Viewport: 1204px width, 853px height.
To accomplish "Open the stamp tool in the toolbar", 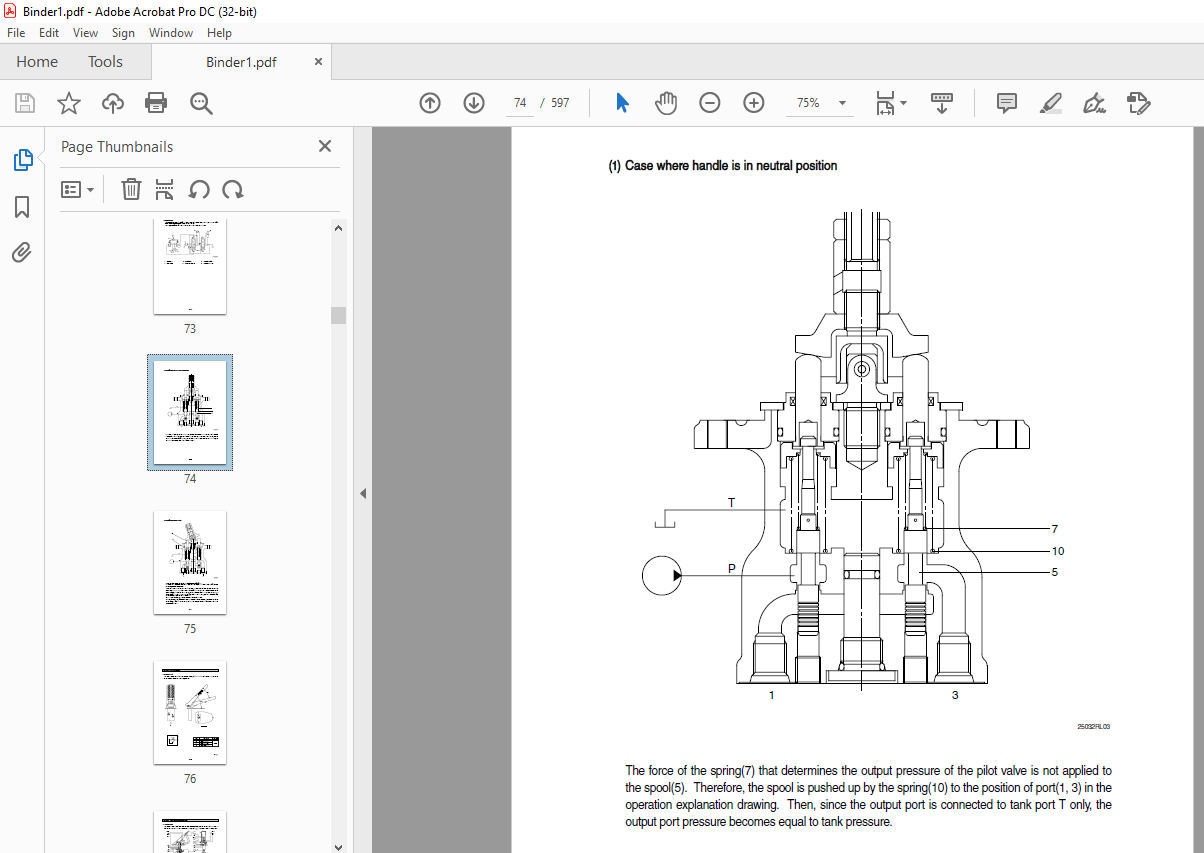I will point(1138,103).
